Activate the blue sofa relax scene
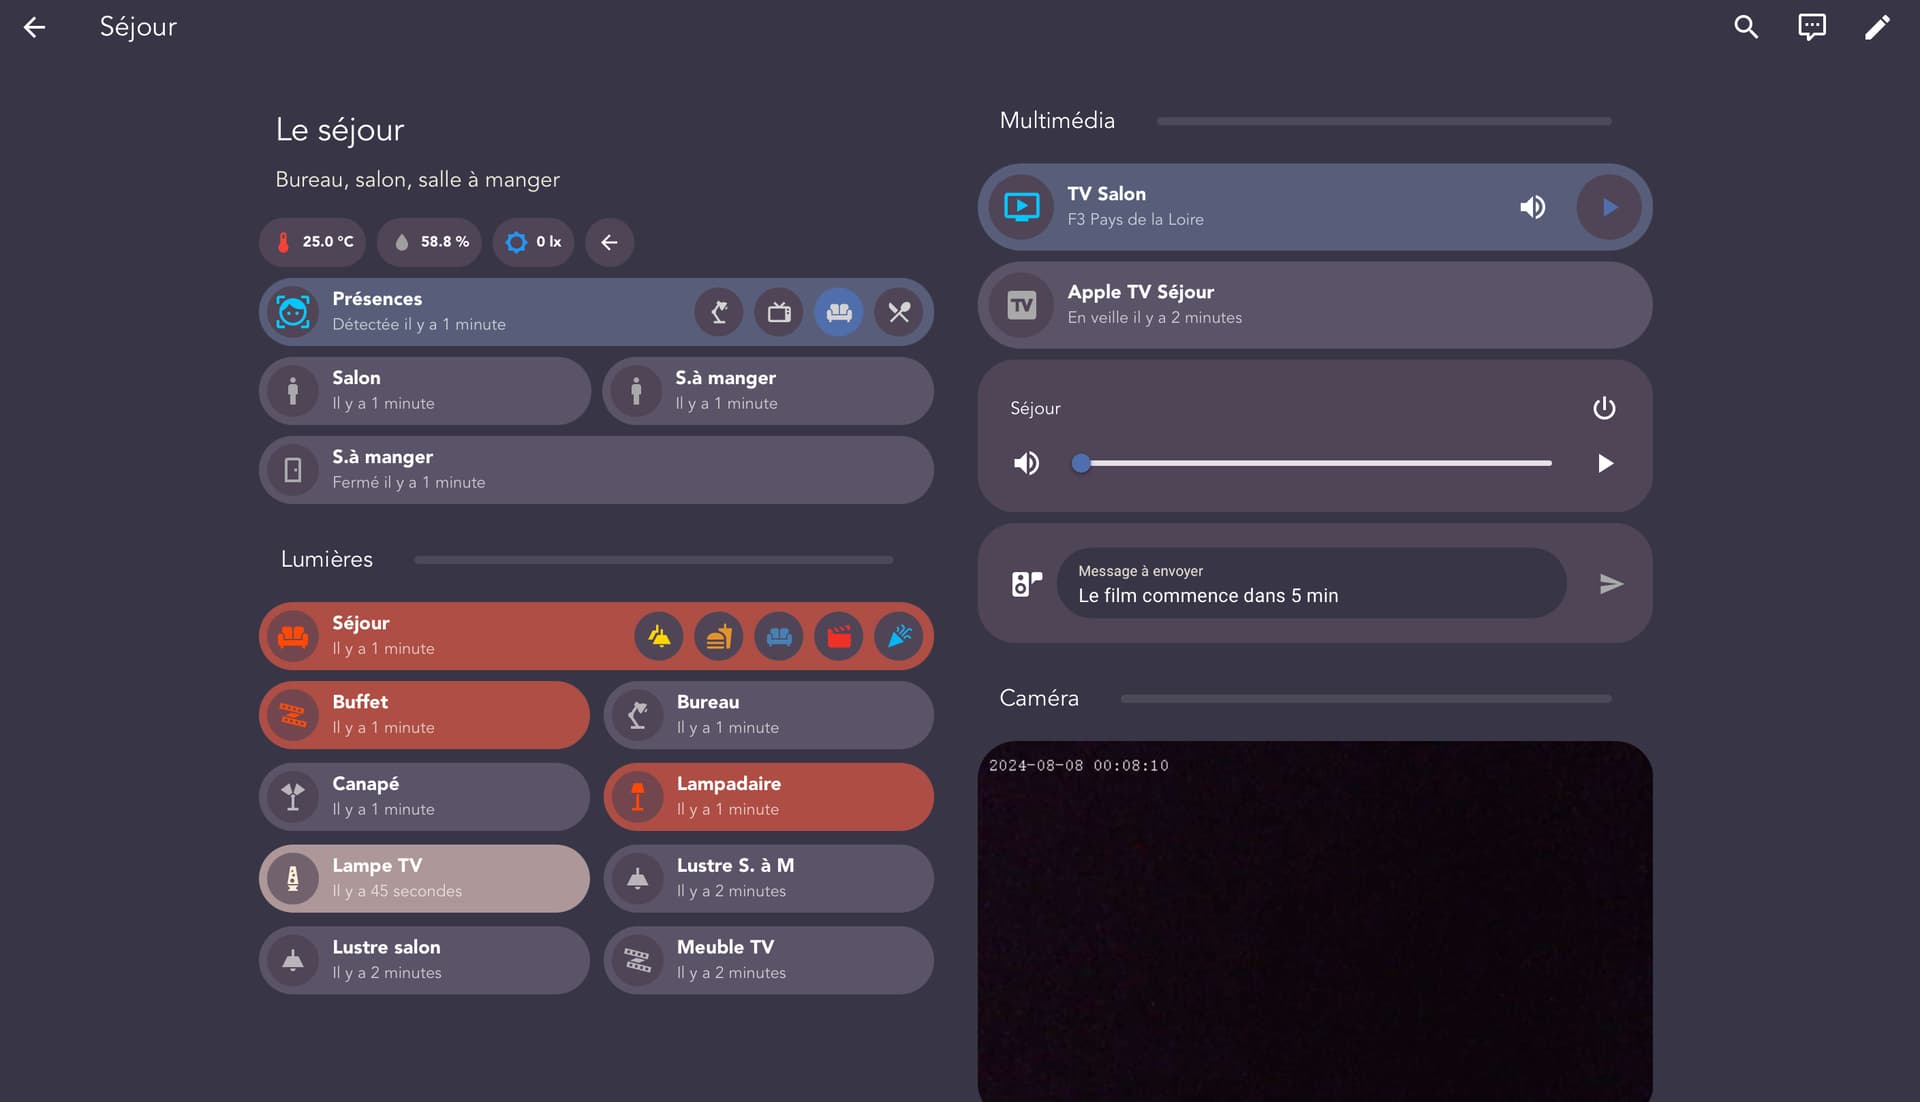The width and height of the screenshot is (1920, 1102). click(779, 636)
